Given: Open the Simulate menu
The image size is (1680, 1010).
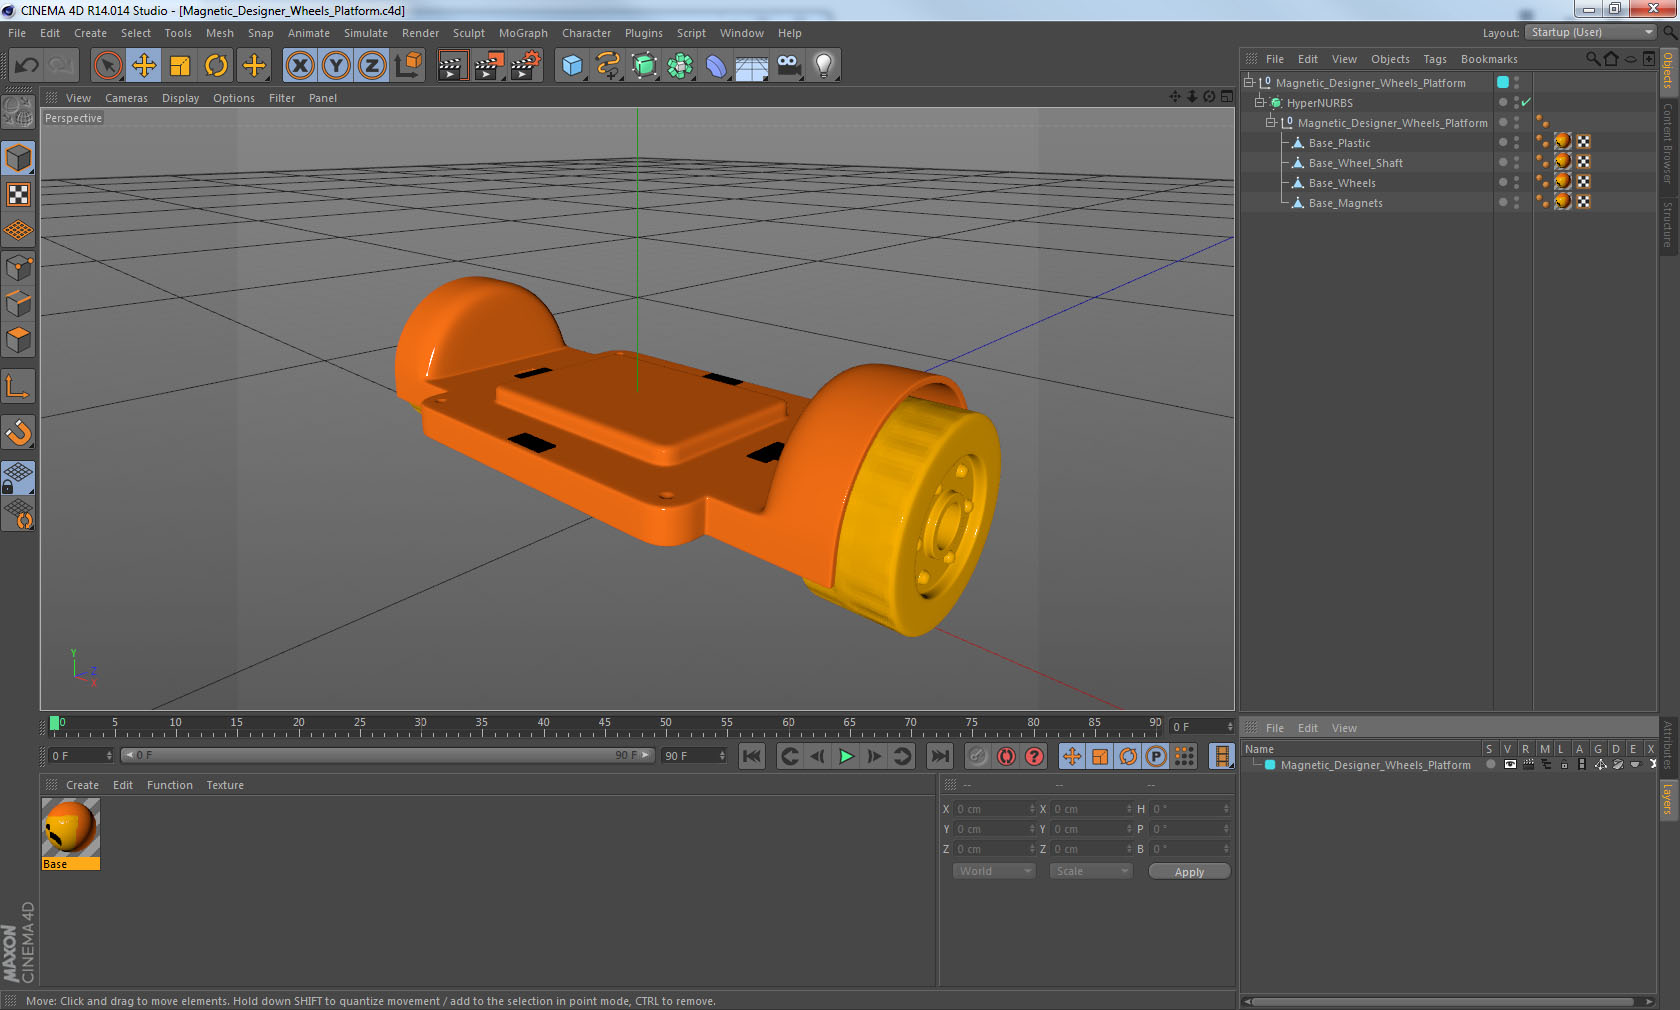Looking at the screenshot, I should (366, 33).
